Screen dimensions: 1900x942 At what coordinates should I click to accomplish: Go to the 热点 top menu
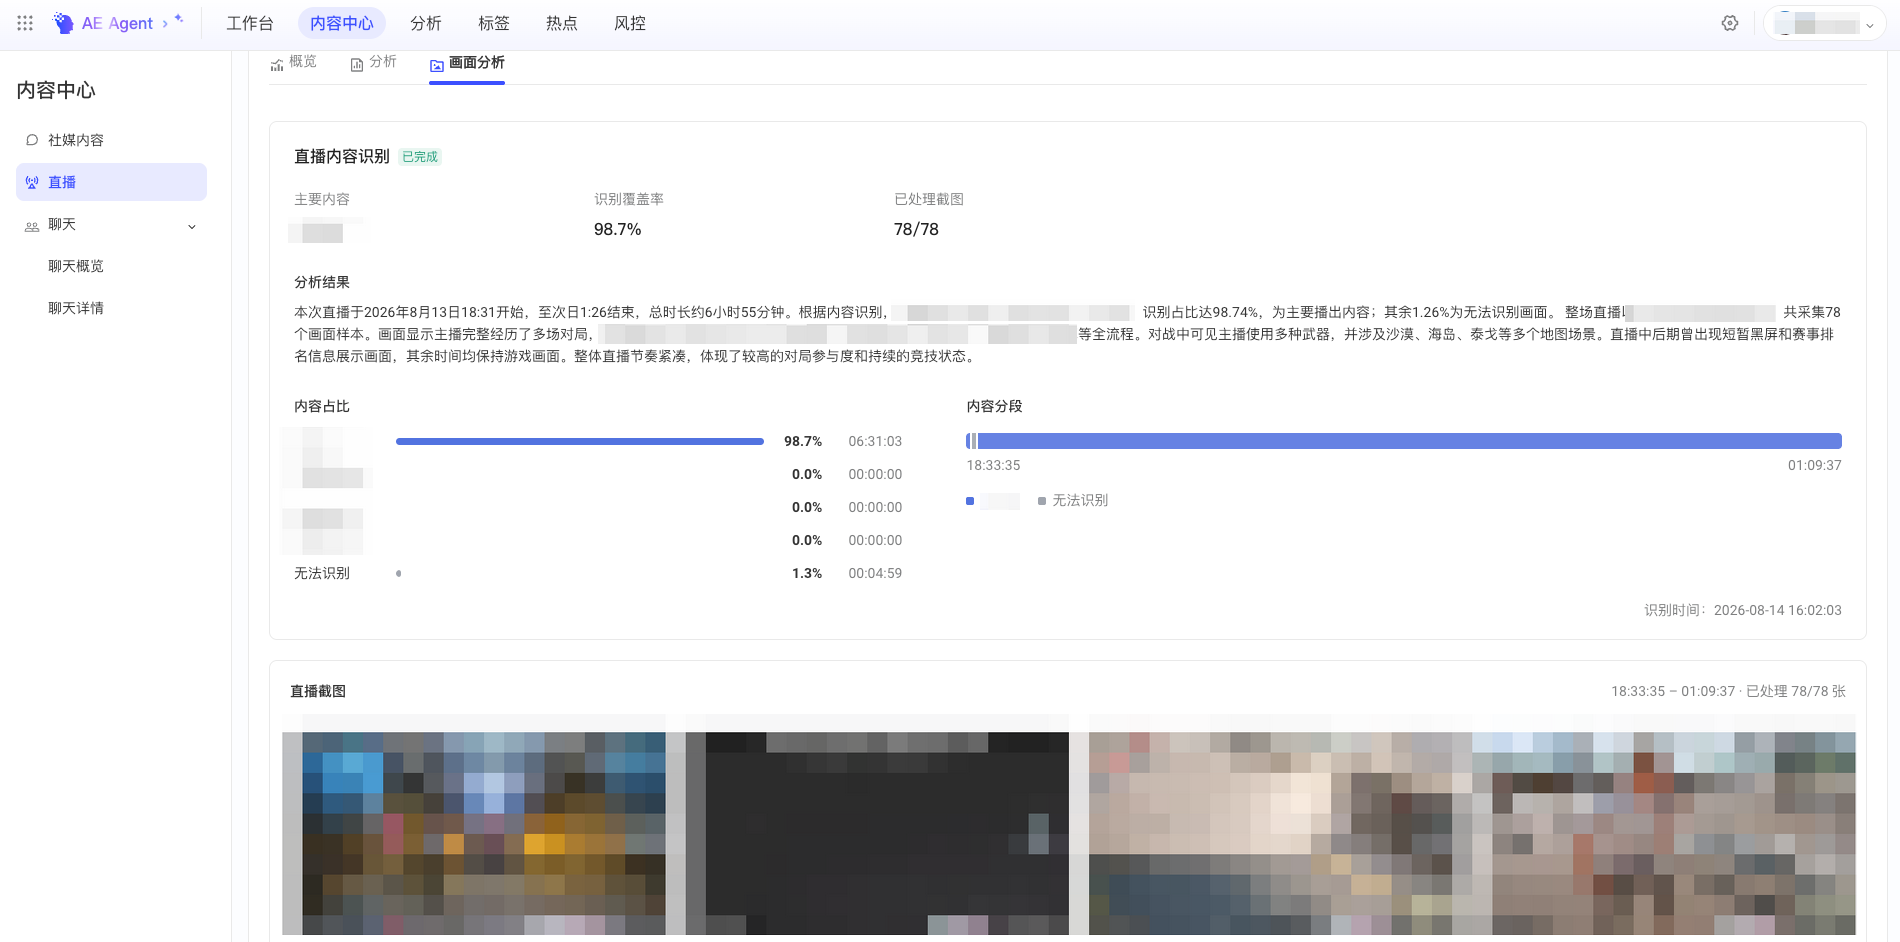562,23
